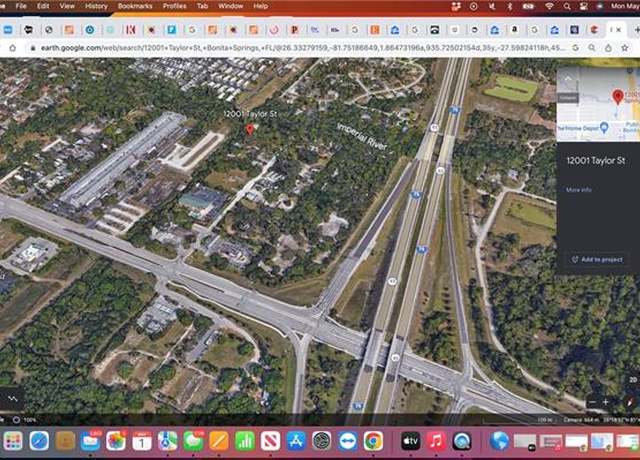Click the compass icon
This screenshot has height=460, width=640.
coord(630,402)
